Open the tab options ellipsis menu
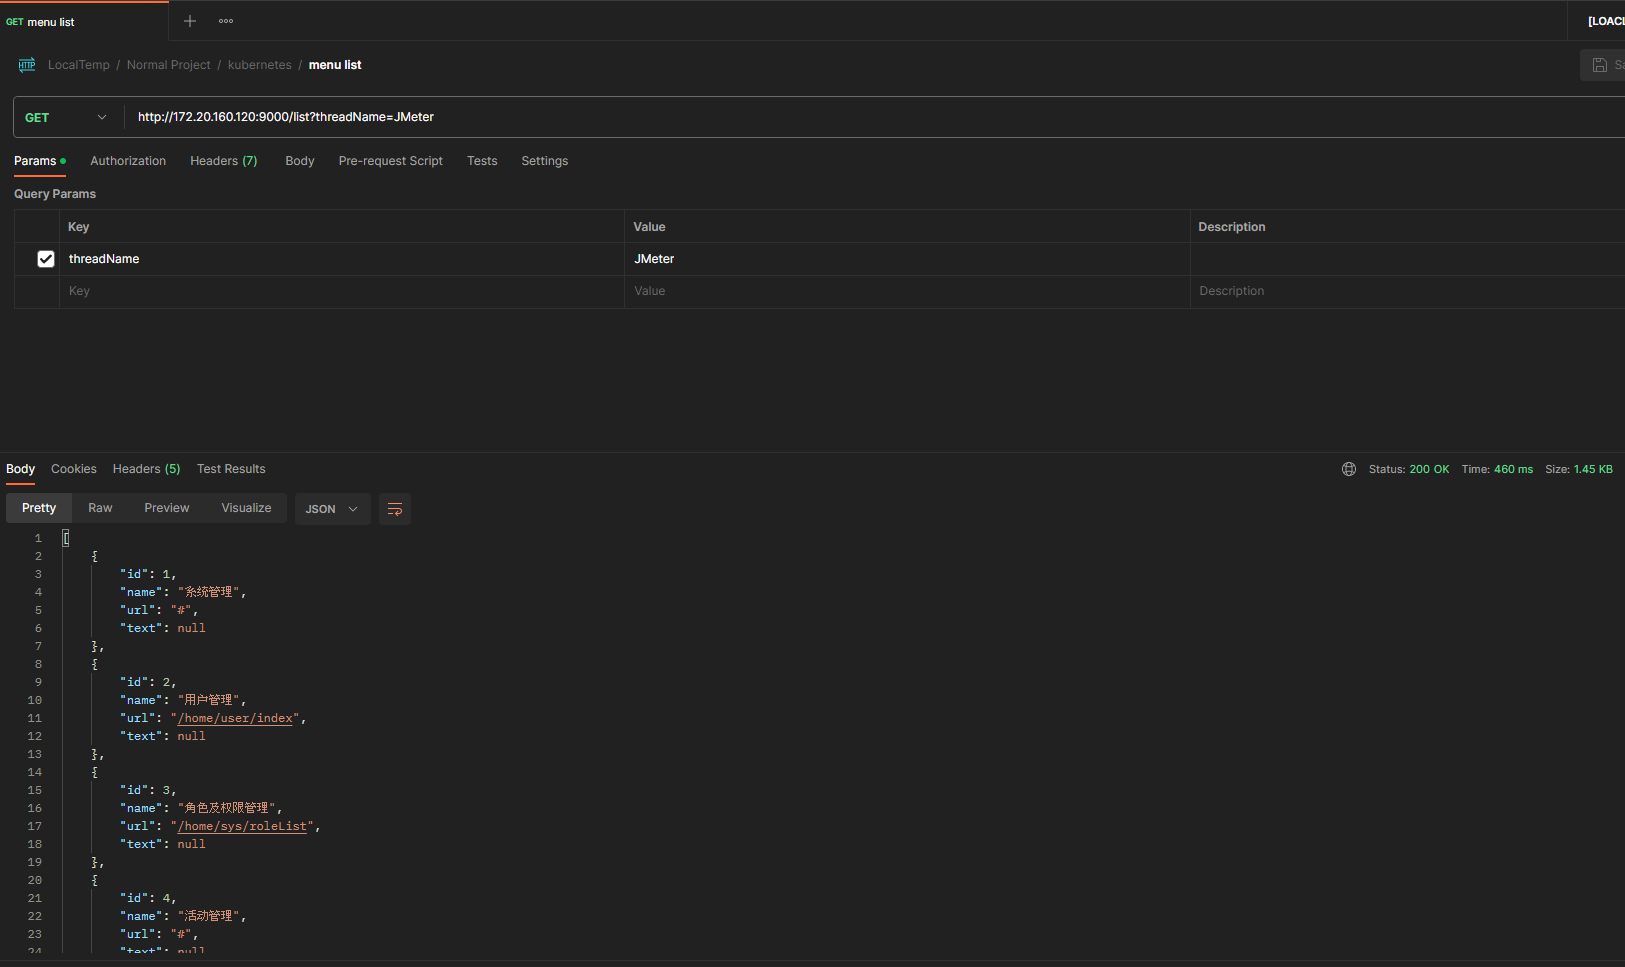This screenshot has height=967, width=1625. pos(226,21)
